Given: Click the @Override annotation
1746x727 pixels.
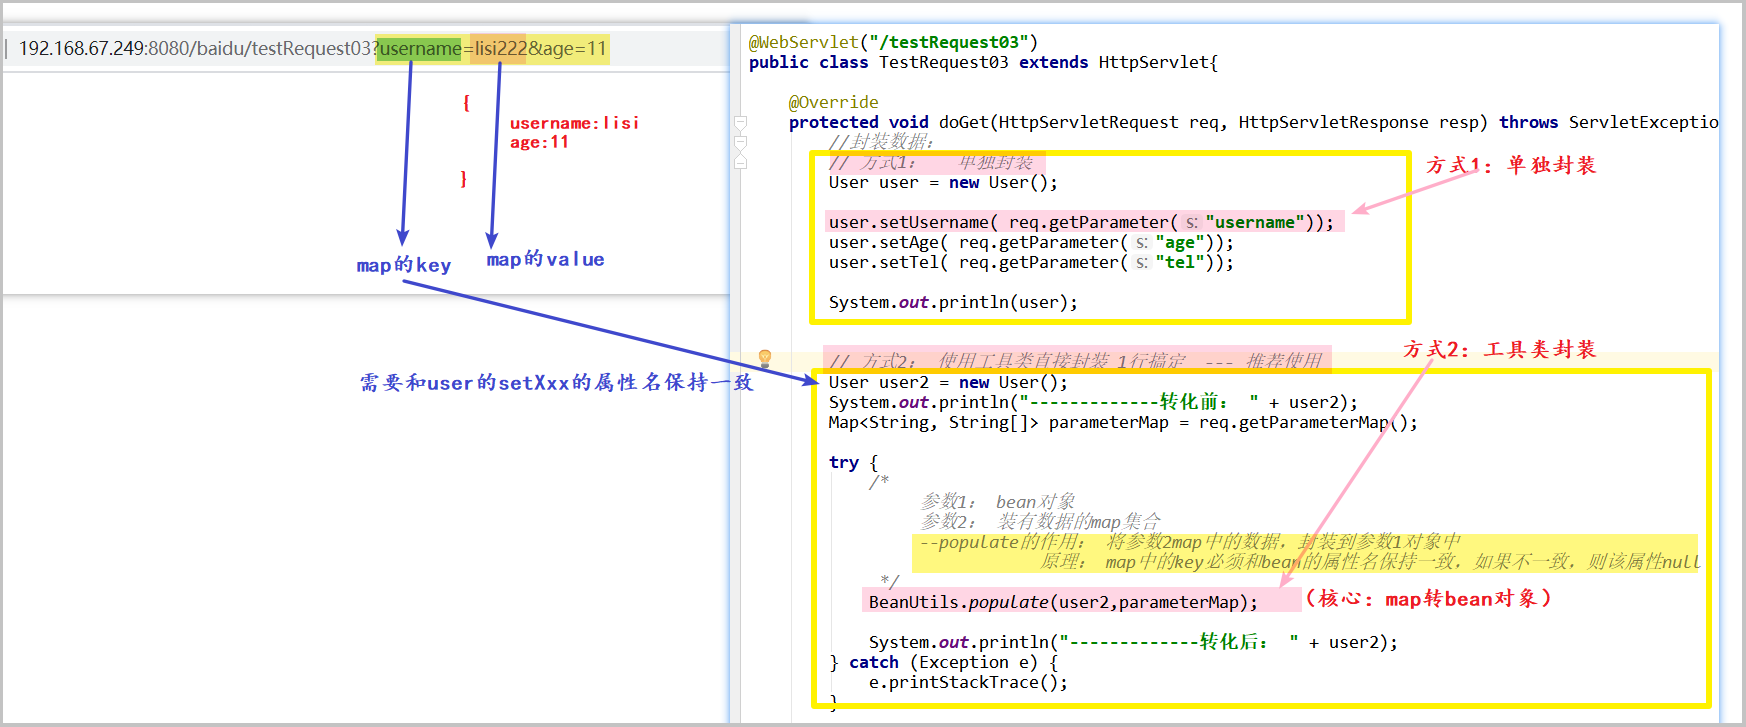Looking at the screenshot, I should tap(833, 102).
